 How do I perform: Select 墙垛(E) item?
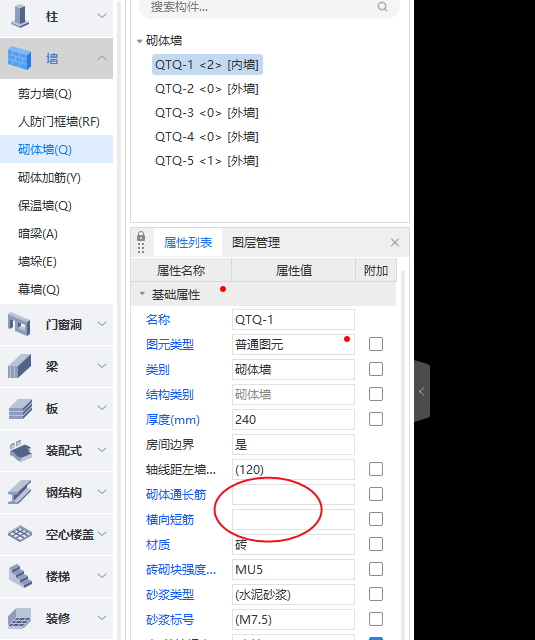click(37, 261)
